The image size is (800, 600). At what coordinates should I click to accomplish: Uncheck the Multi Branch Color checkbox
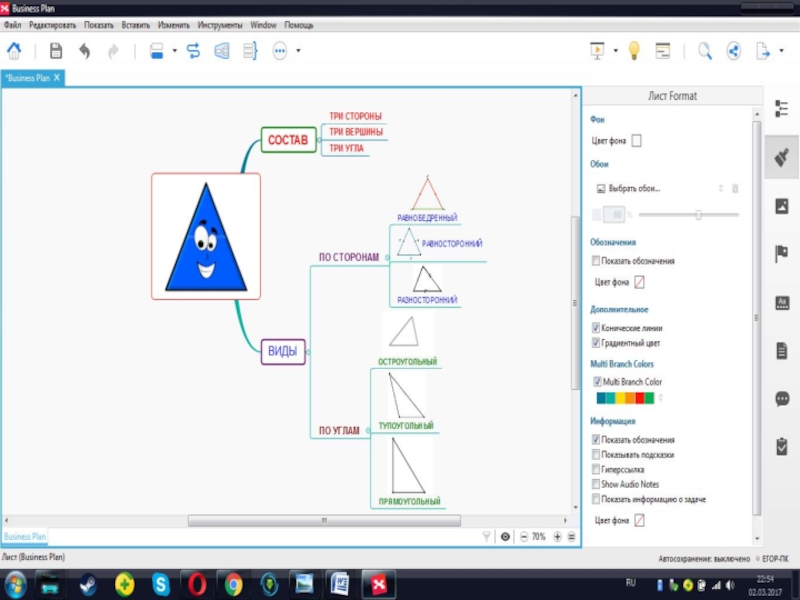pyautogui.click(x=596, y=382)
